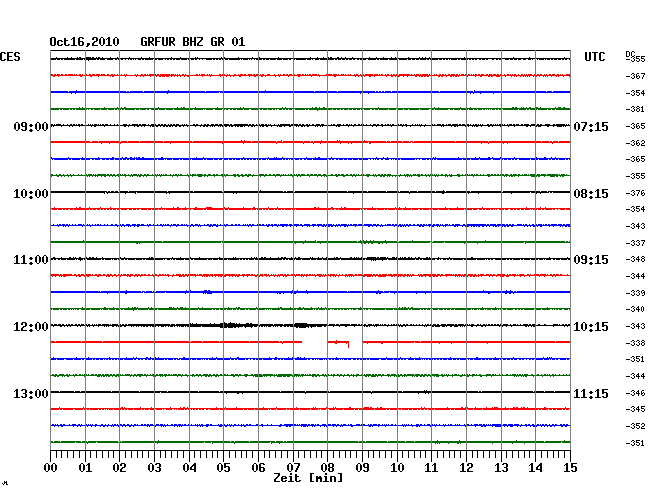650x494 pixels.
Task: Click the '08' minute tick label
Action: tap(327, 467)
